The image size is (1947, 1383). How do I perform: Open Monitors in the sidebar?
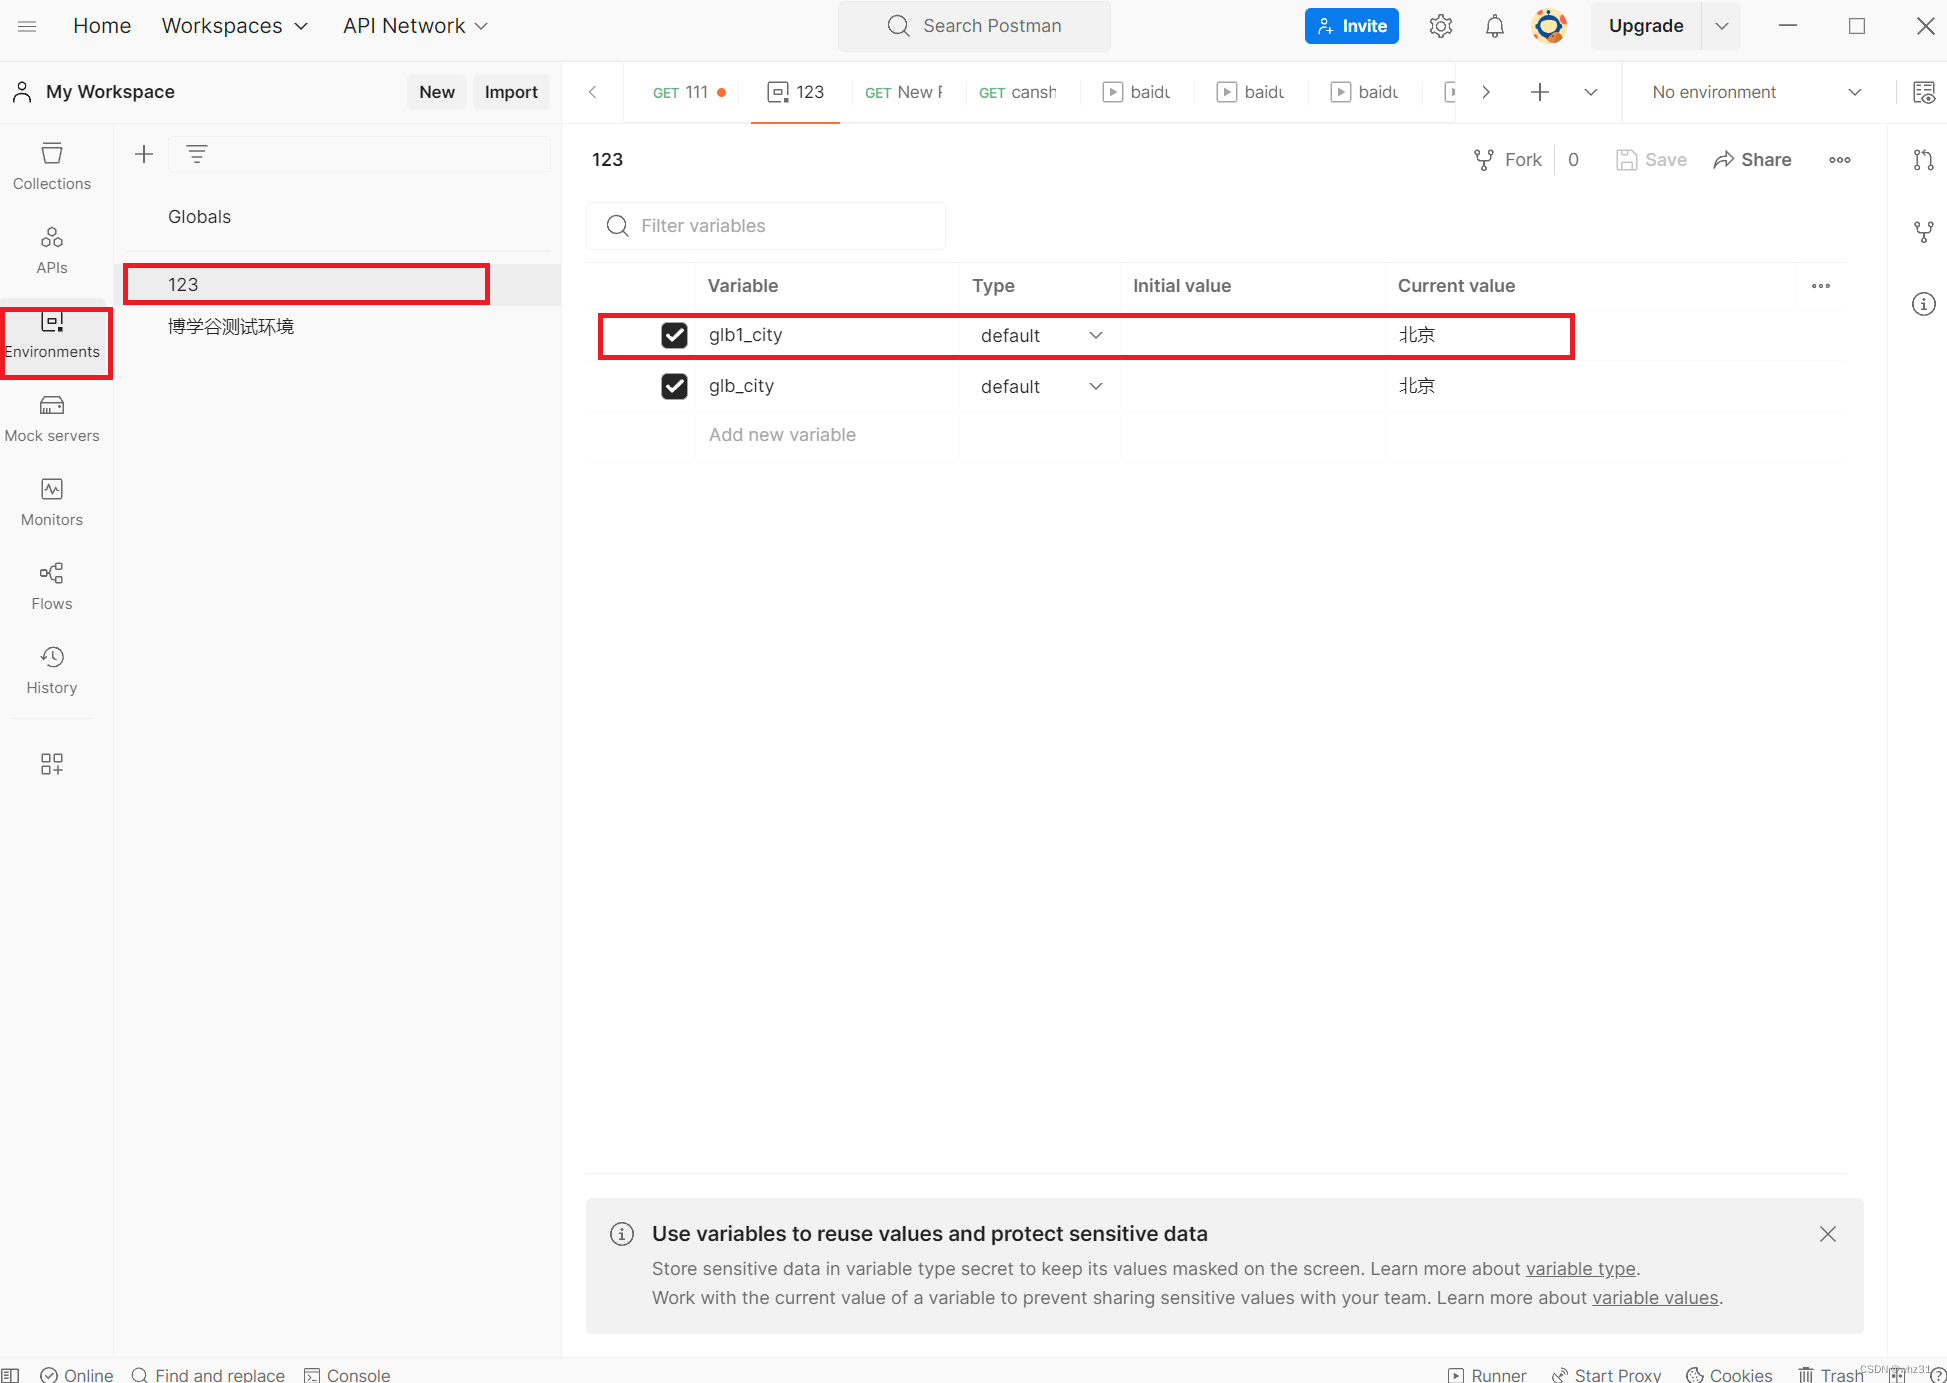[52, 502]
